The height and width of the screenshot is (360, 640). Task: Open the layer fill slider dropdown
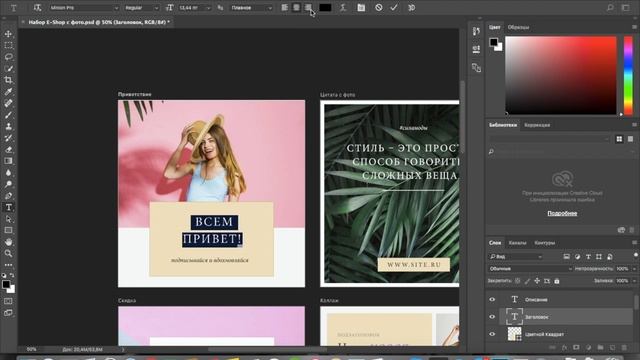pos(634,281)
